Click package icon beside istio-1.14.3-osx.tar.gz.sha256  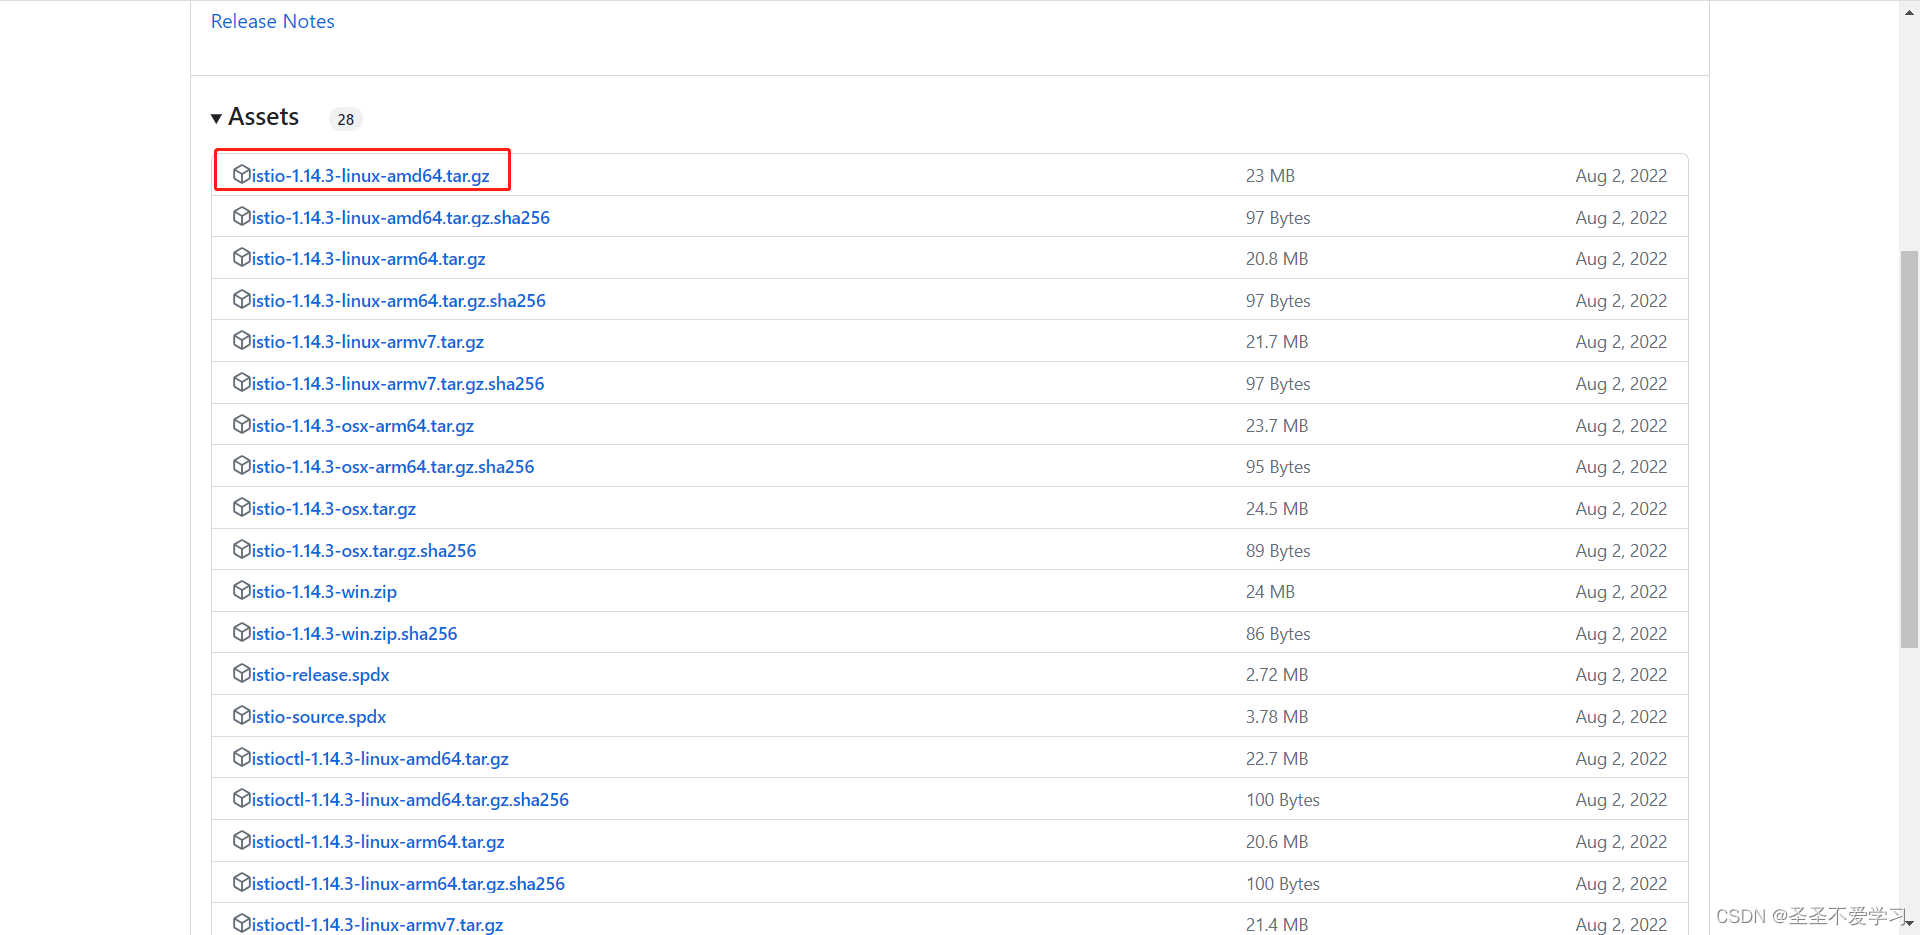coord(242,549)
